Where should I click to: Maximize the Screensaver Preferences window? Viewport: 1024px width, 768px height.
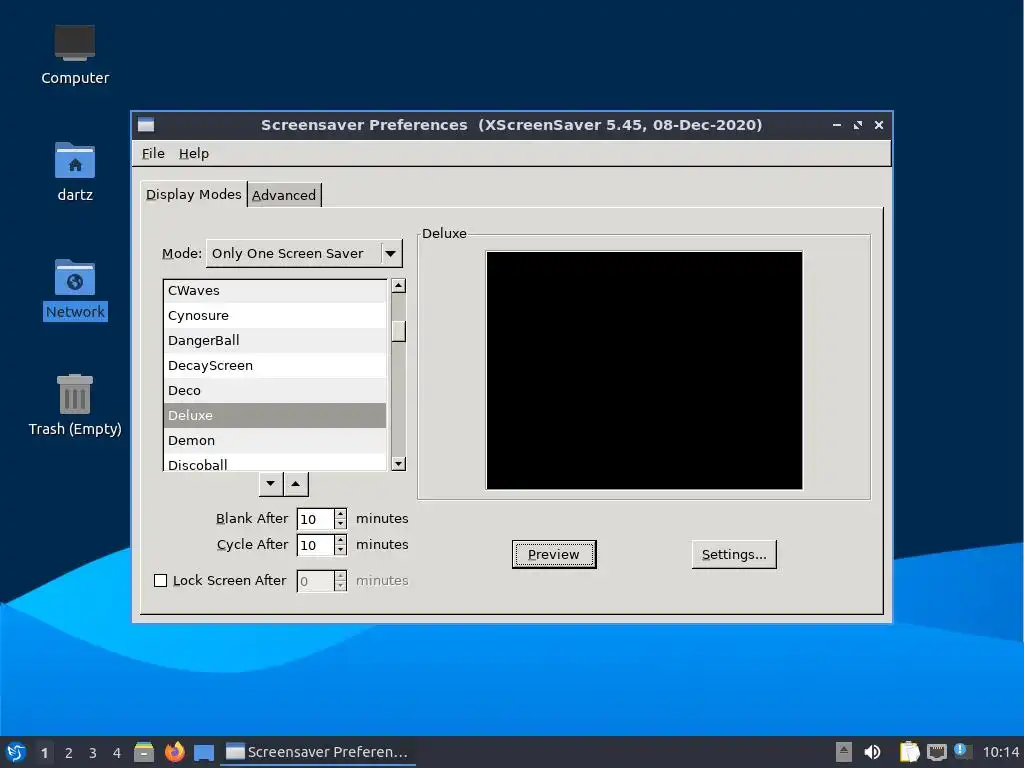[x=857, y=125]
